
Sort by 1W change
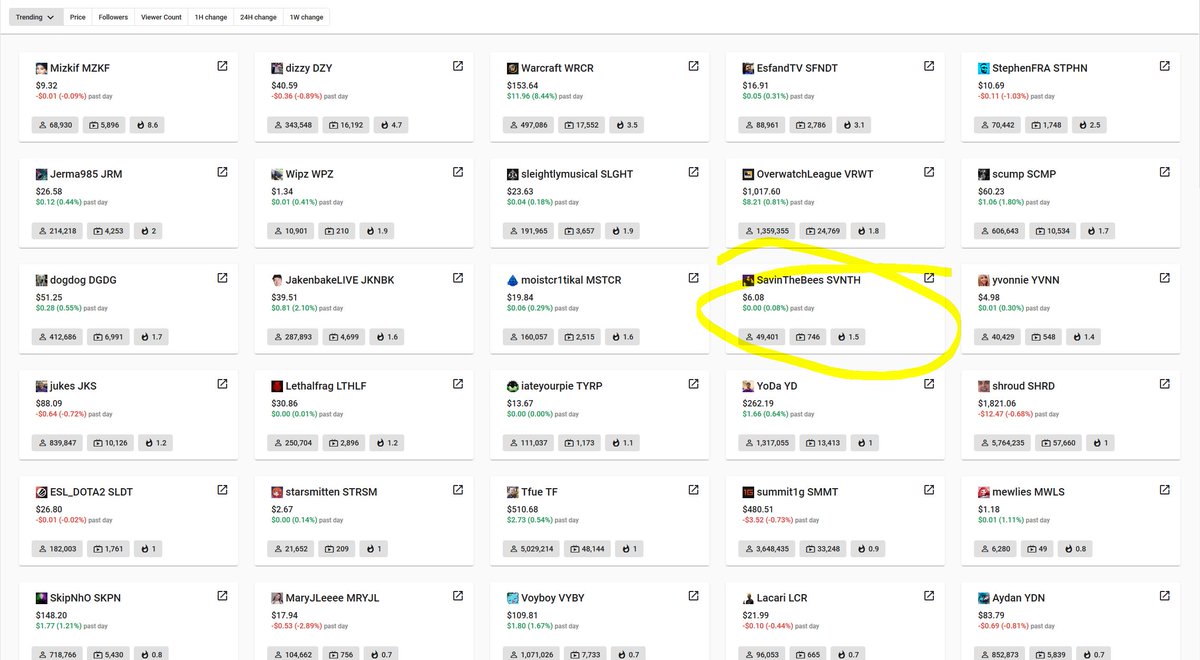[x=306, y=17]
